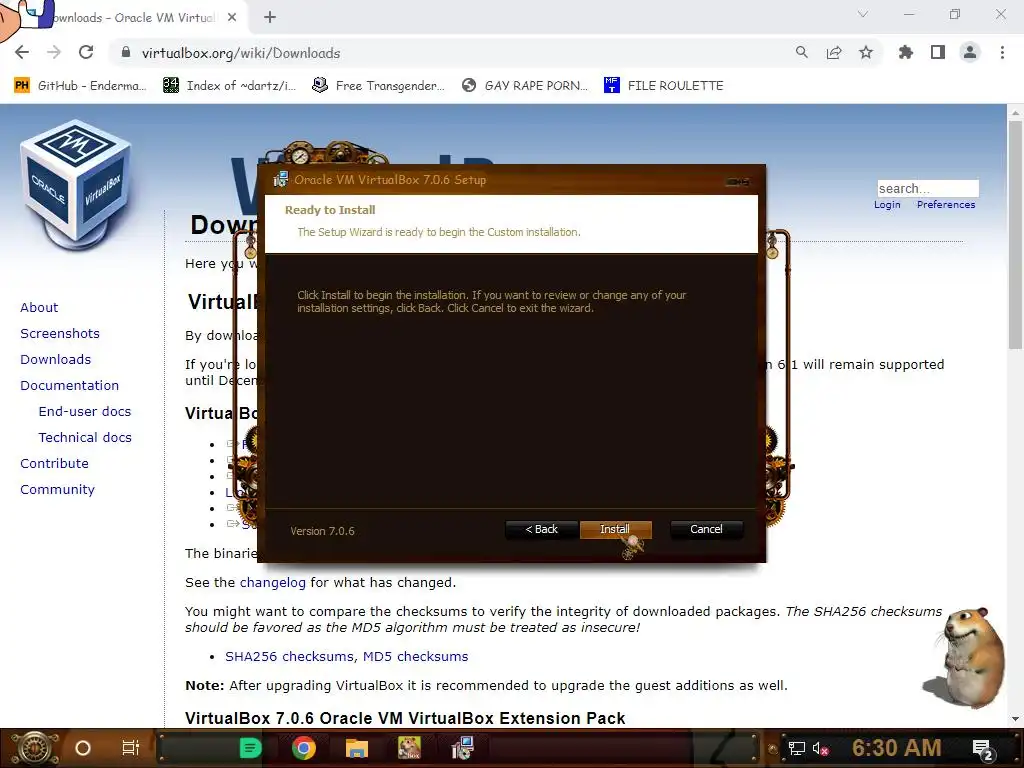Open Task View on the taskbar
Image resolution: width=1024 pixels, height=768 pixels.
[x=131, y=748]
